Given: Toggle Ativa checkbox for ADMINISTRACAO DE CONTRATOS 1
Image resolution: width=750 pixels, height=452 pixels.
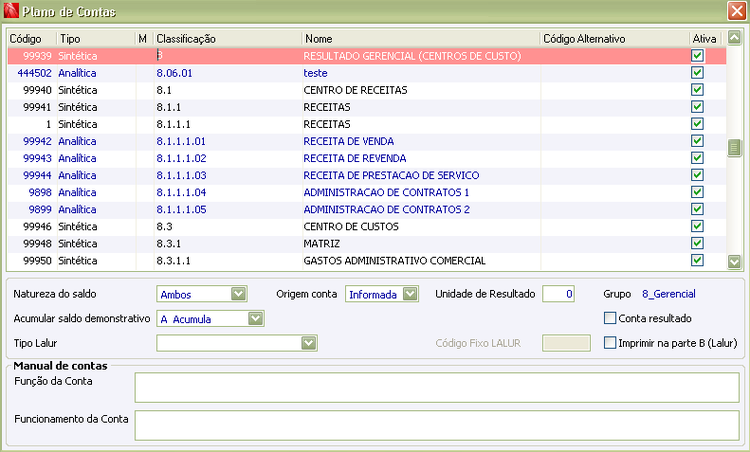Looking at the screenshot, I should pyautogui.click(x=697, y=192).
